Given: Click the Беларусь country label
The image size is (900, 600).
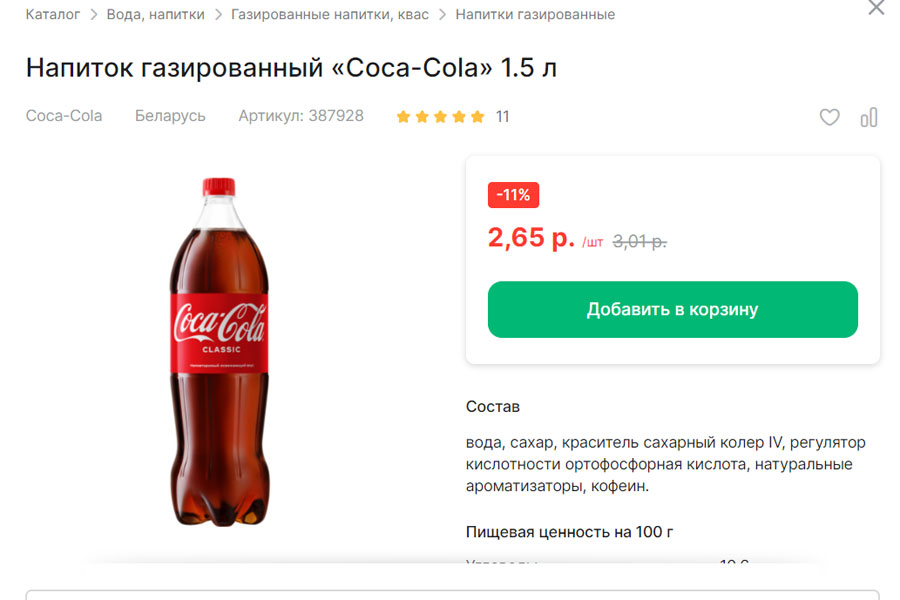Looking at the screenshot, I should (x=170, y=116).
